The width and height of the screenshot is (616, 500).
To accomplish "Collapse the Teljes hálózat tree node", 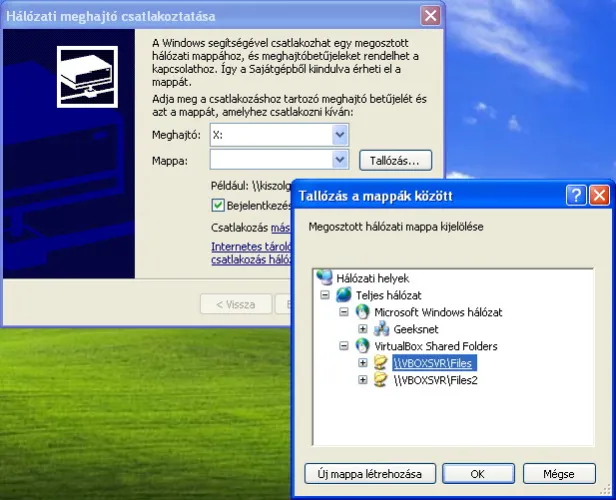I will point(325,295).
